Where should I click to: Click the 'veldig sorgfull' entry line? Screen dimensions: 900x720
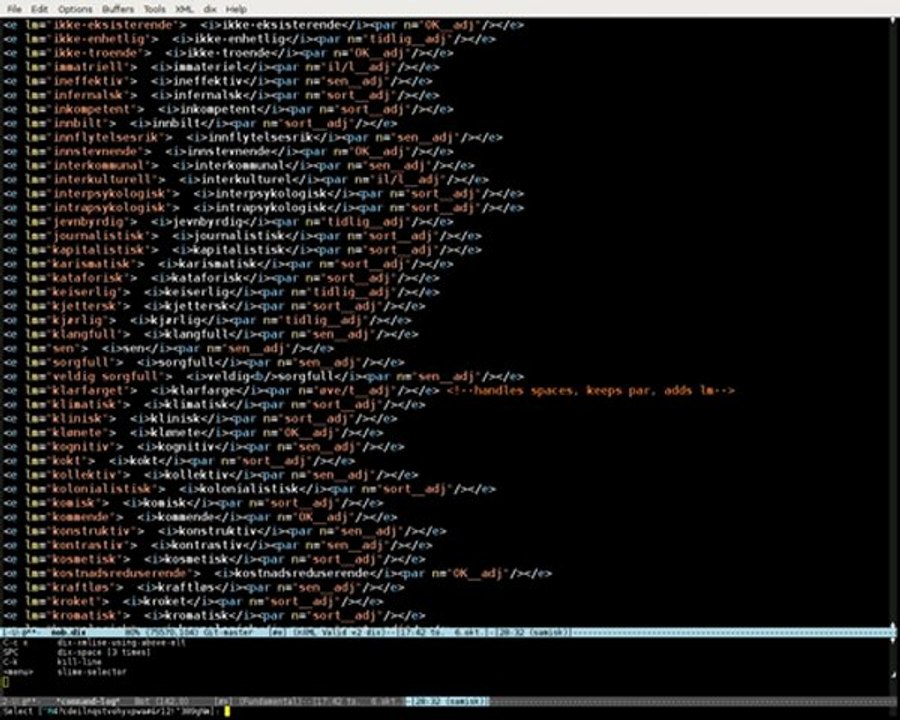tap(263, 377)
